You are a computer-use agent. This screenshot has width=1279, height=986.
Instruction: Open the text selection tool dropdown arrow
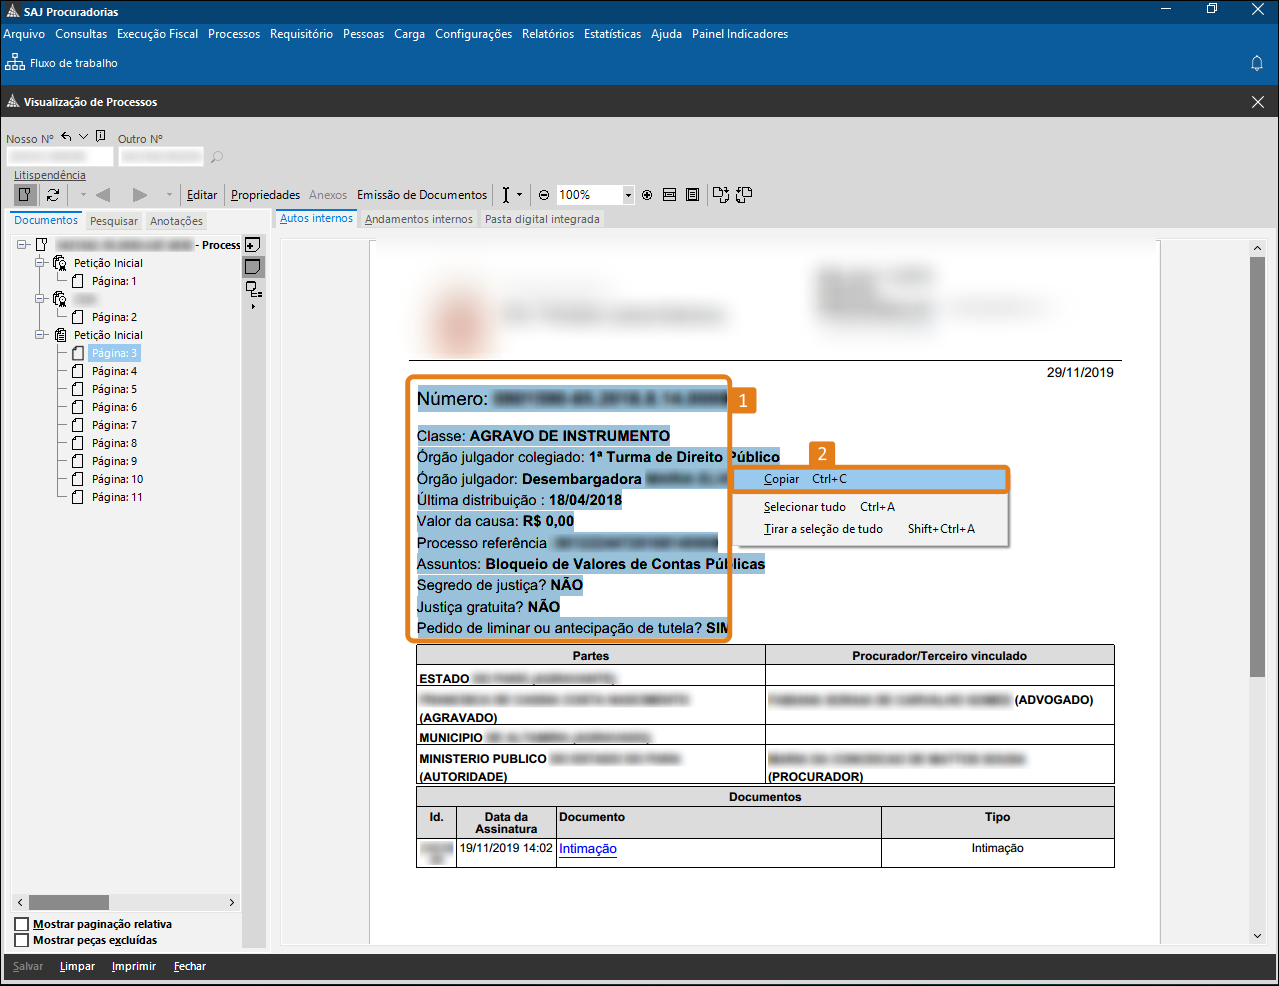pyautogui.click(x=519, y=195)
